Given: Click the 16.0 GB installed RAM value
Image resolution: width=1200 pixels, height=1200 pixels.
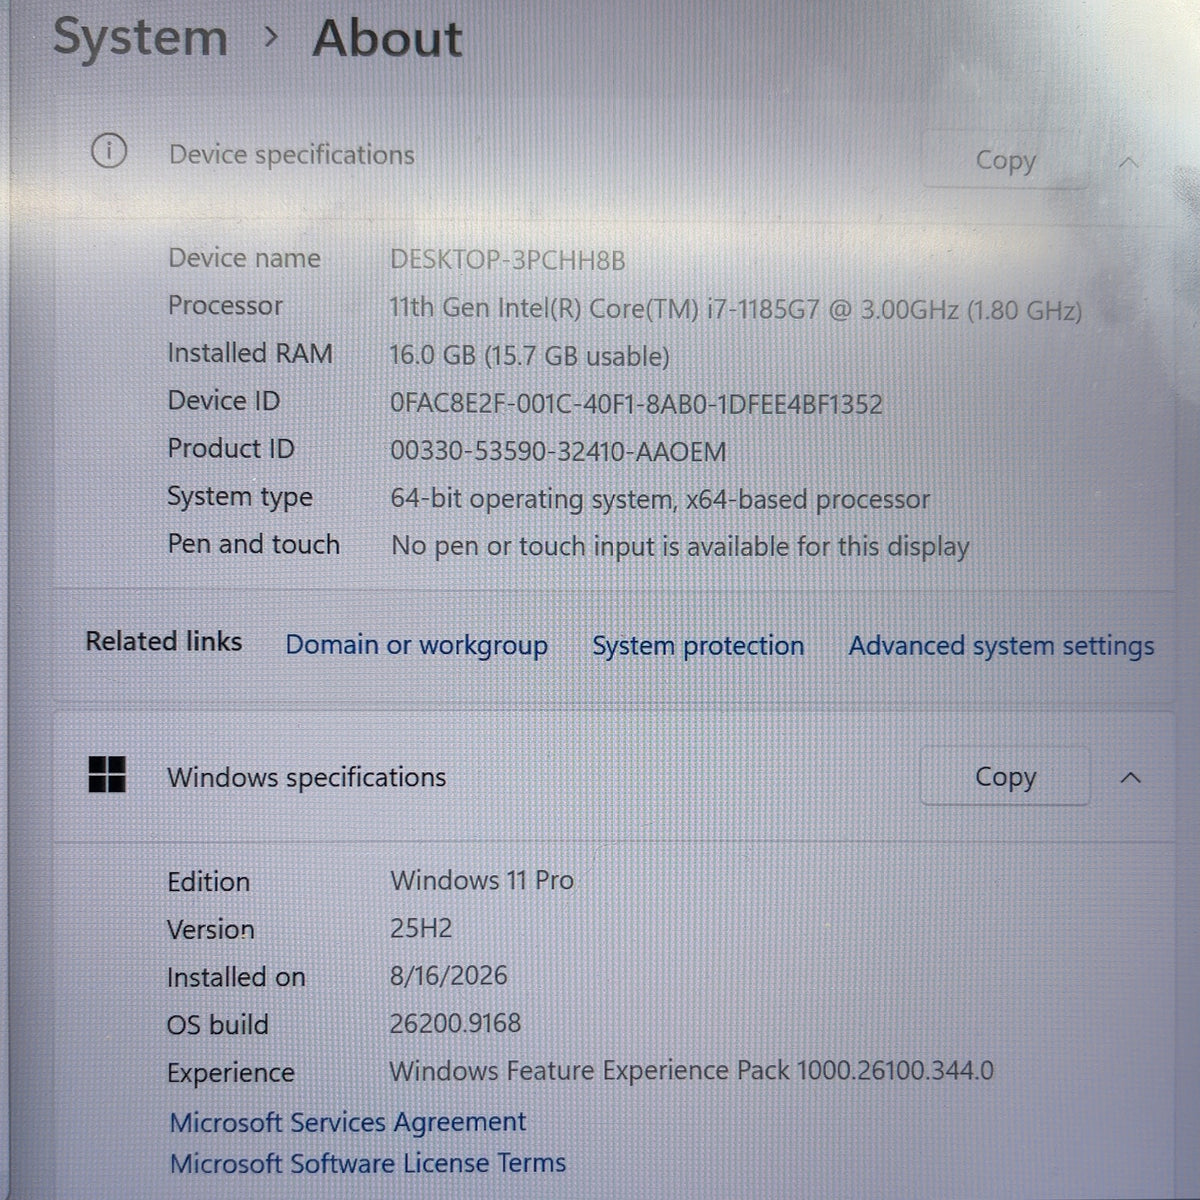Looking at the screenshot, I should point(530,356).
